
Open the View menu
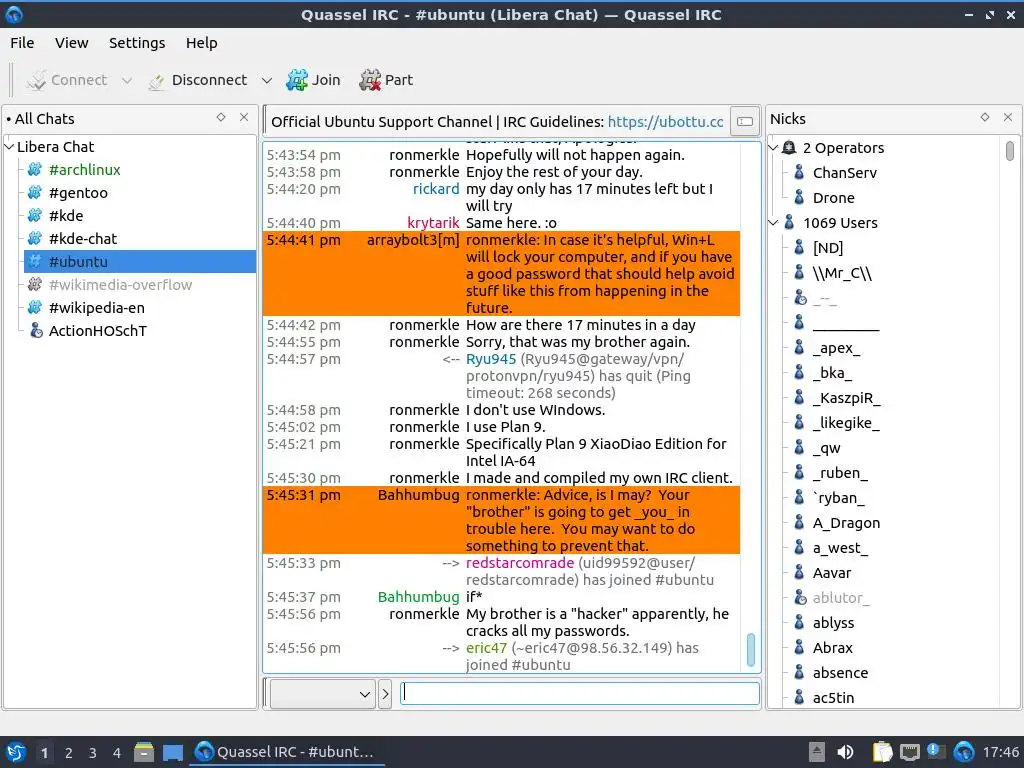[x=71, y=43]
